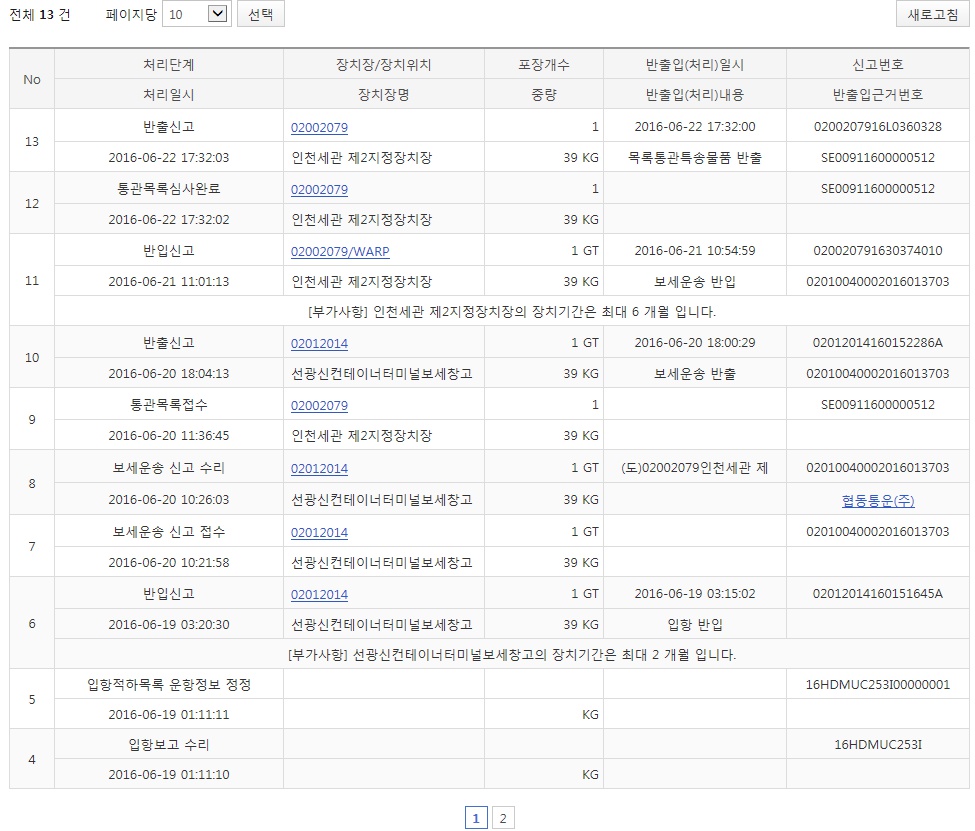975x831 pixels.
Task: Open 02012014 link for 보세운송 신고 접수
Action: 319,532
